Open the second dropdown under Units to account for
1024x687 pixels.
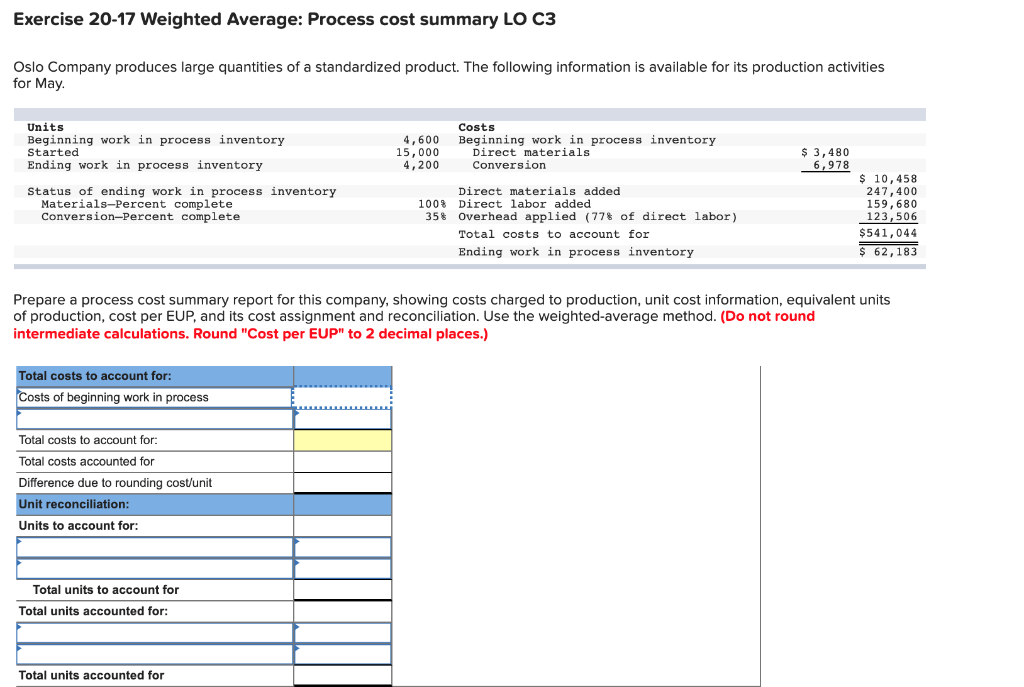(x=150, y=567)
